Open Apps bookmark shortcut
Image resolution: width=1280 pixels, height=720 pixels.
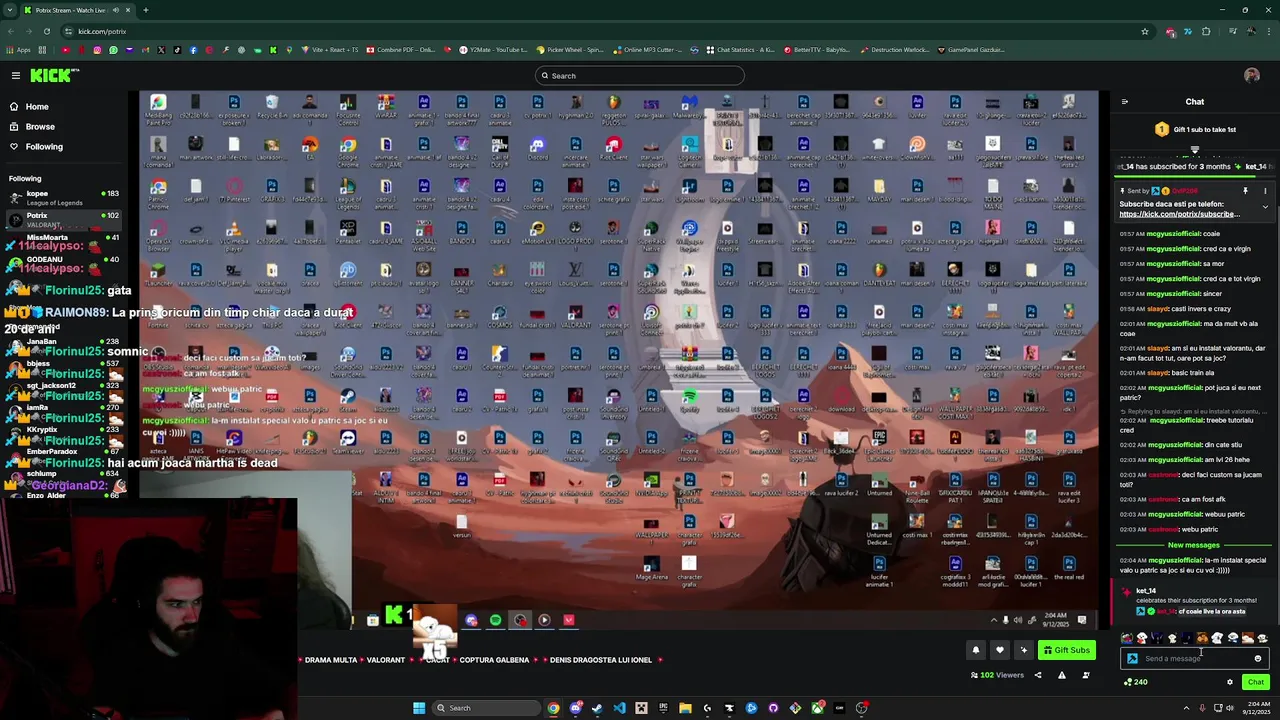pos(20,50)
